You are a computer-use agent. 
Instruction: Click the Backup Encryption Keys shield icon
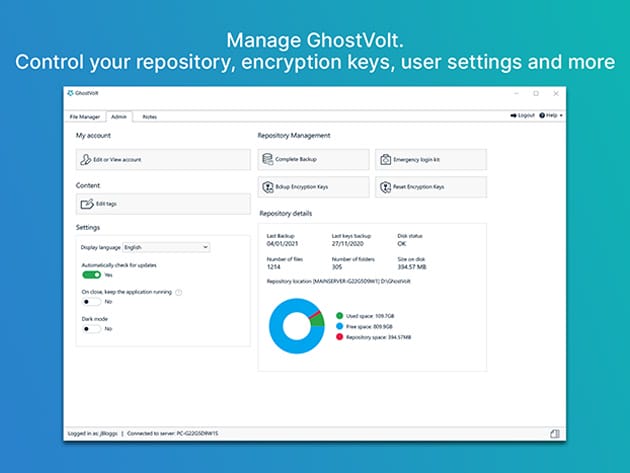point(267,187)
